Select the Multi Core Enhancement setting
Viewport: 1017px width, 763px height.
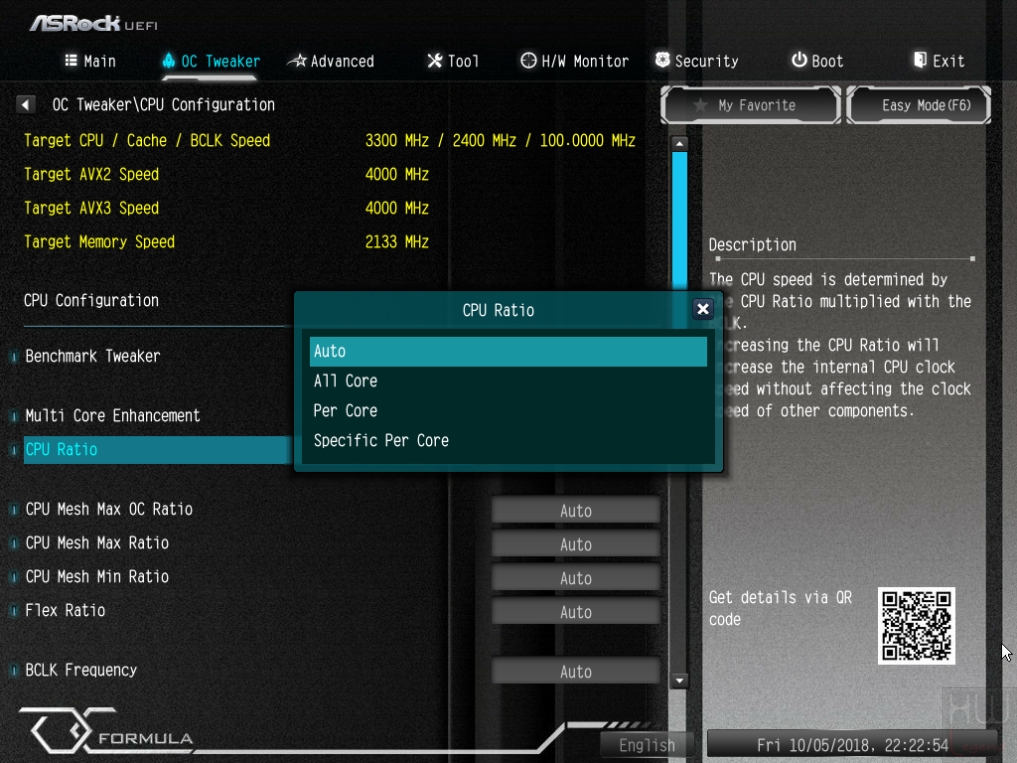pos(113,416)
